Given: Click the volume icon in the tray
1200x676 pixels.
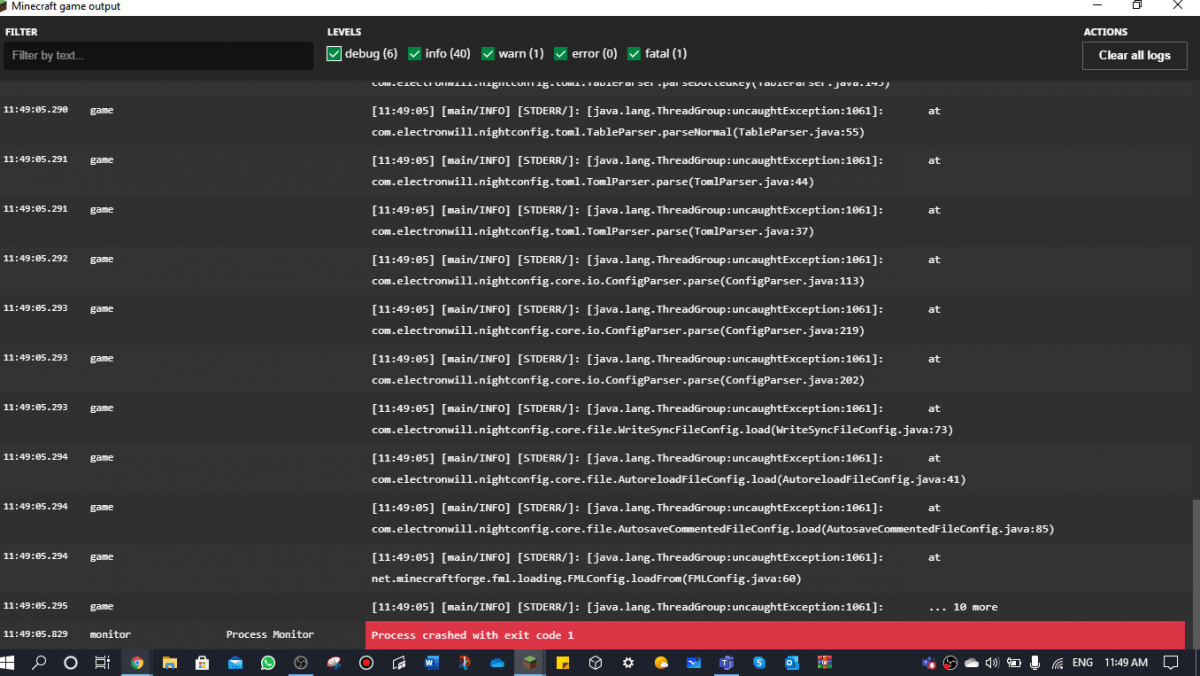Looking at the screenshot, I should click(x=992, y=663).
